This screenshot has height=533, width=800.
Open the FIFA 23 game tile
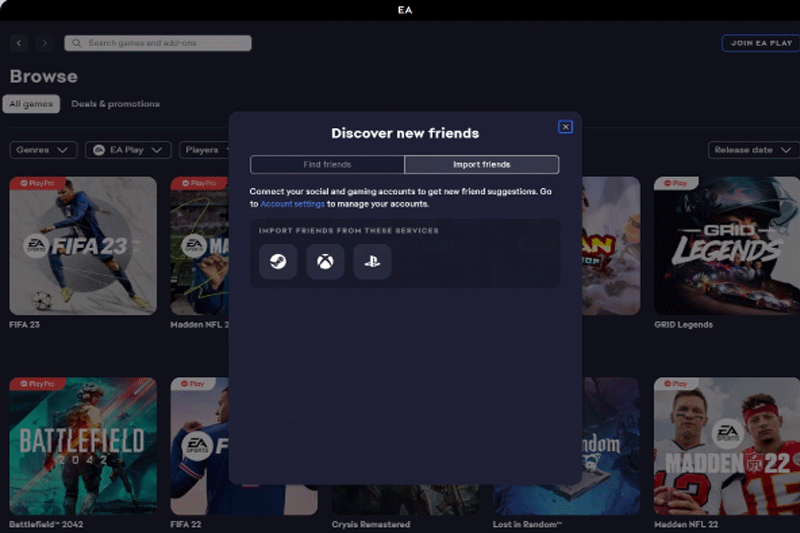pyautogui.click(x=83, y=246)
